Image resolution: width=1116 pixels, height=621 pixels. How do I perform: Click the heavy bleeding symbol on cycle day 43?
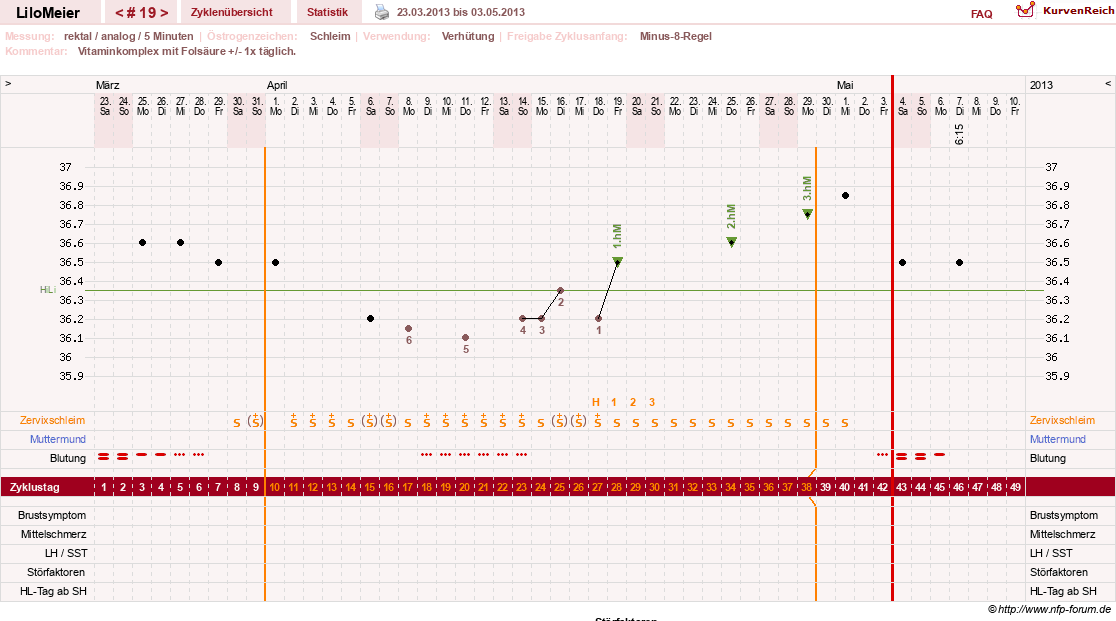(902, 456)
